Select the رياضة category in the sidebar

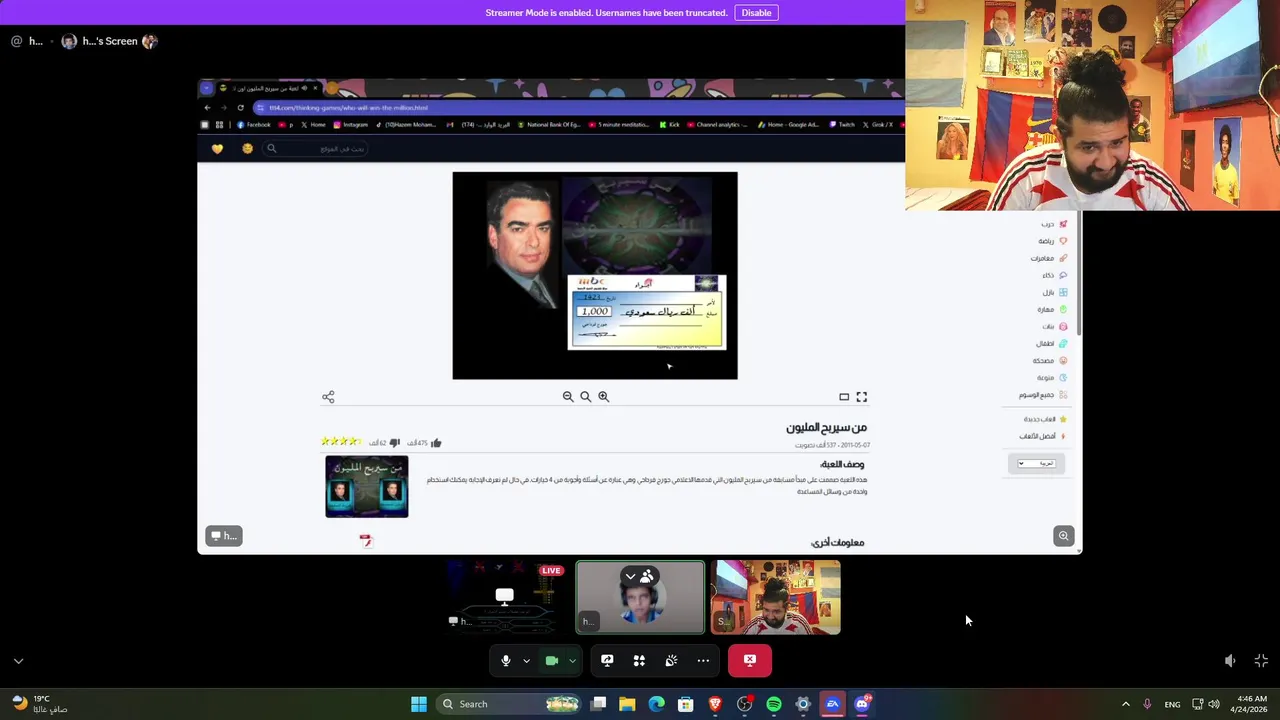coord(1052,241)
